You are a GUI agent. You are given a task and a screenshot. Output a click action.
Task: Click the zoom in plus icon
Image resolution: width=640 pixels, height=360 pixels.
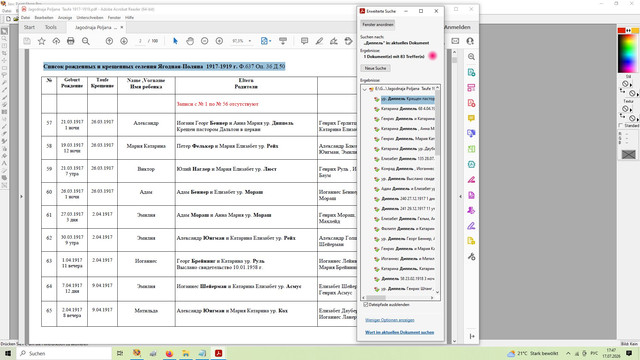point(219,41)
